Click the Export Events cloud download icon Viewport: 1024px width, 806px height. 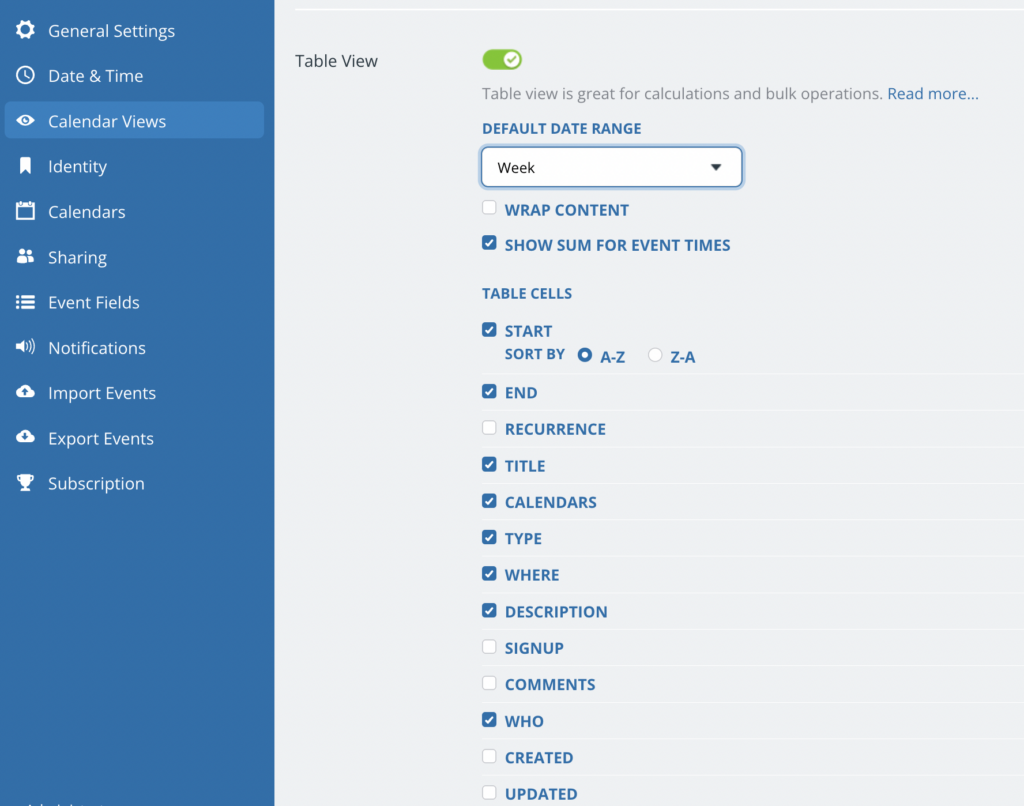(25, 437)
